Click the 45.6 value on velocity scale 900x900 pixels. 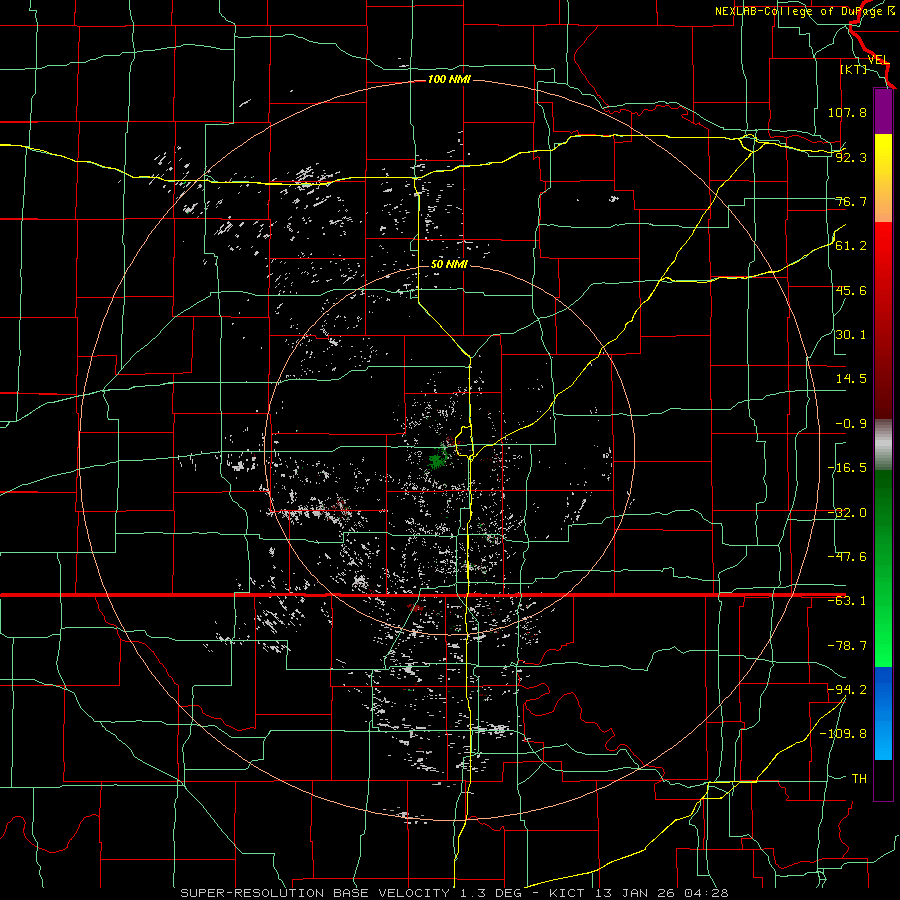click(x=851, y=290)
